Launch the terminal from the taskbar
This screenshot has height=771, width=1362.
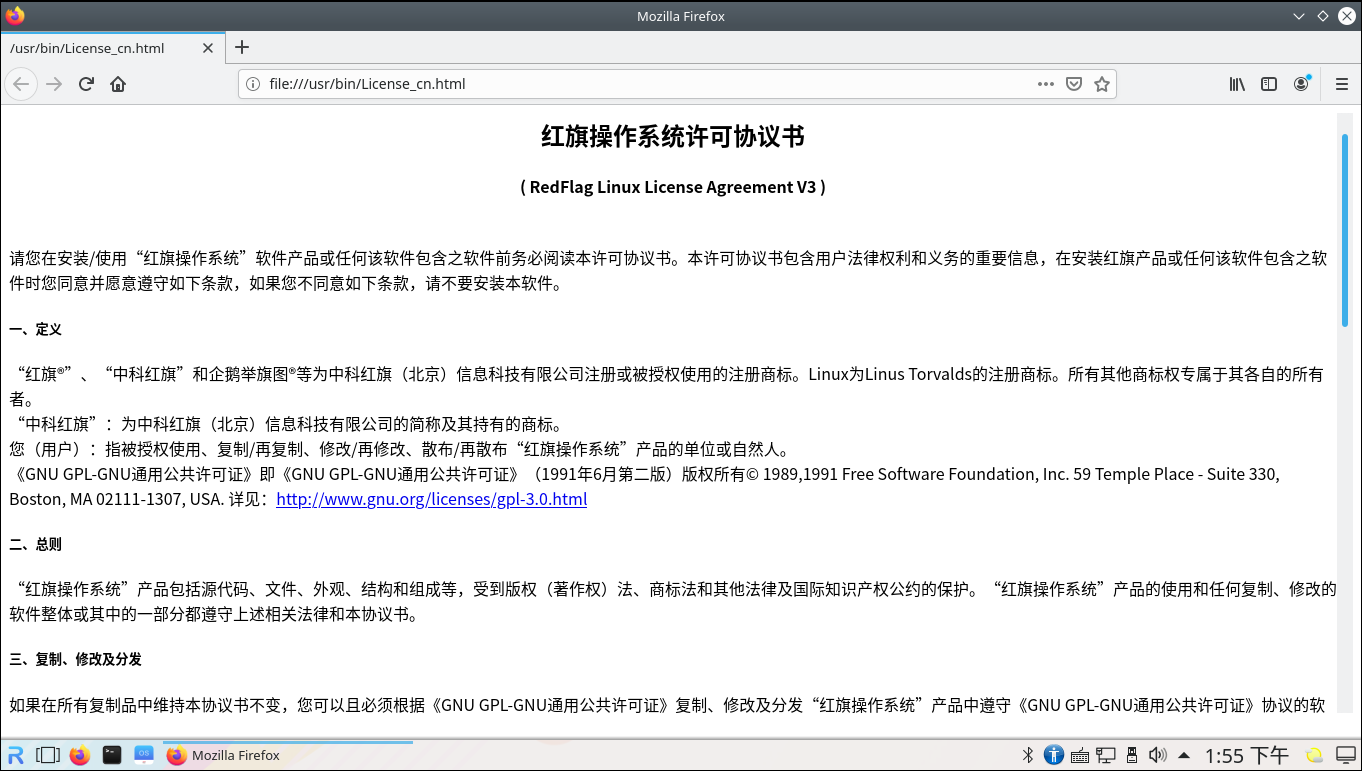click(112, 755)
